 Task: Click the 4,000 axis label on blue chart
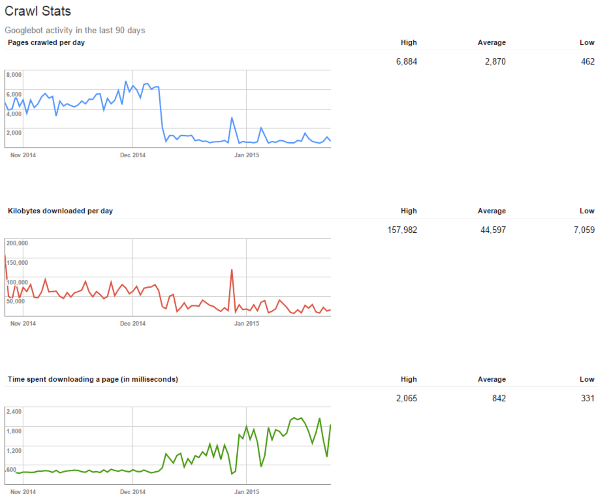click(14, 114)
